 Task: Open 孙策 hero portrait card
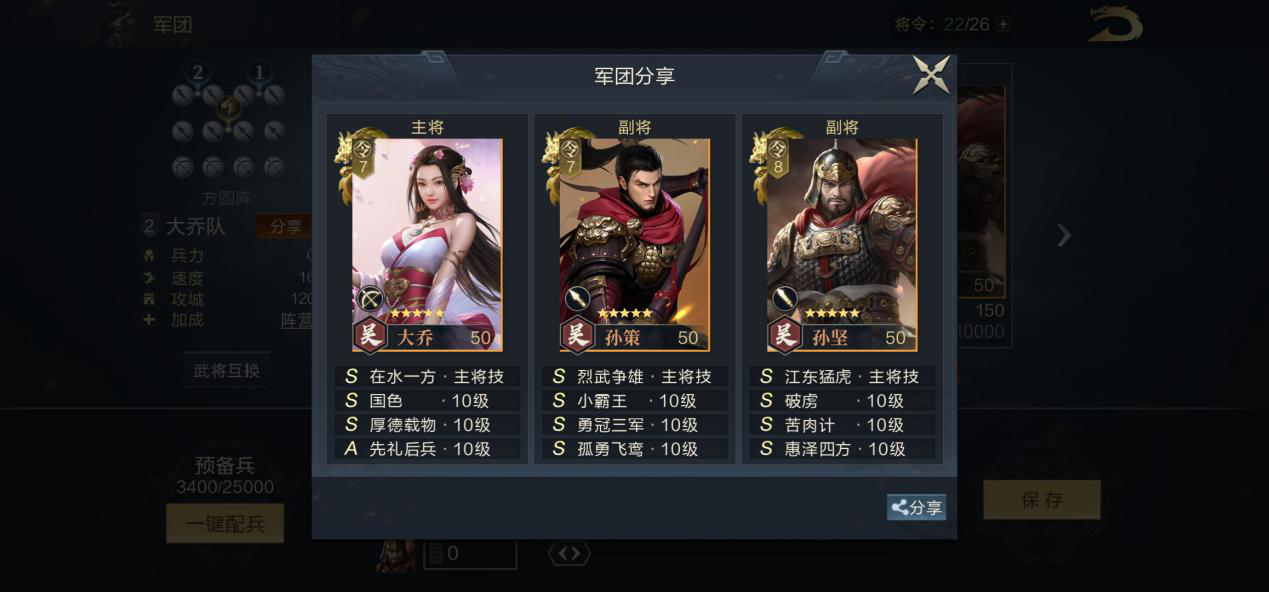click(x=634, y=245)
